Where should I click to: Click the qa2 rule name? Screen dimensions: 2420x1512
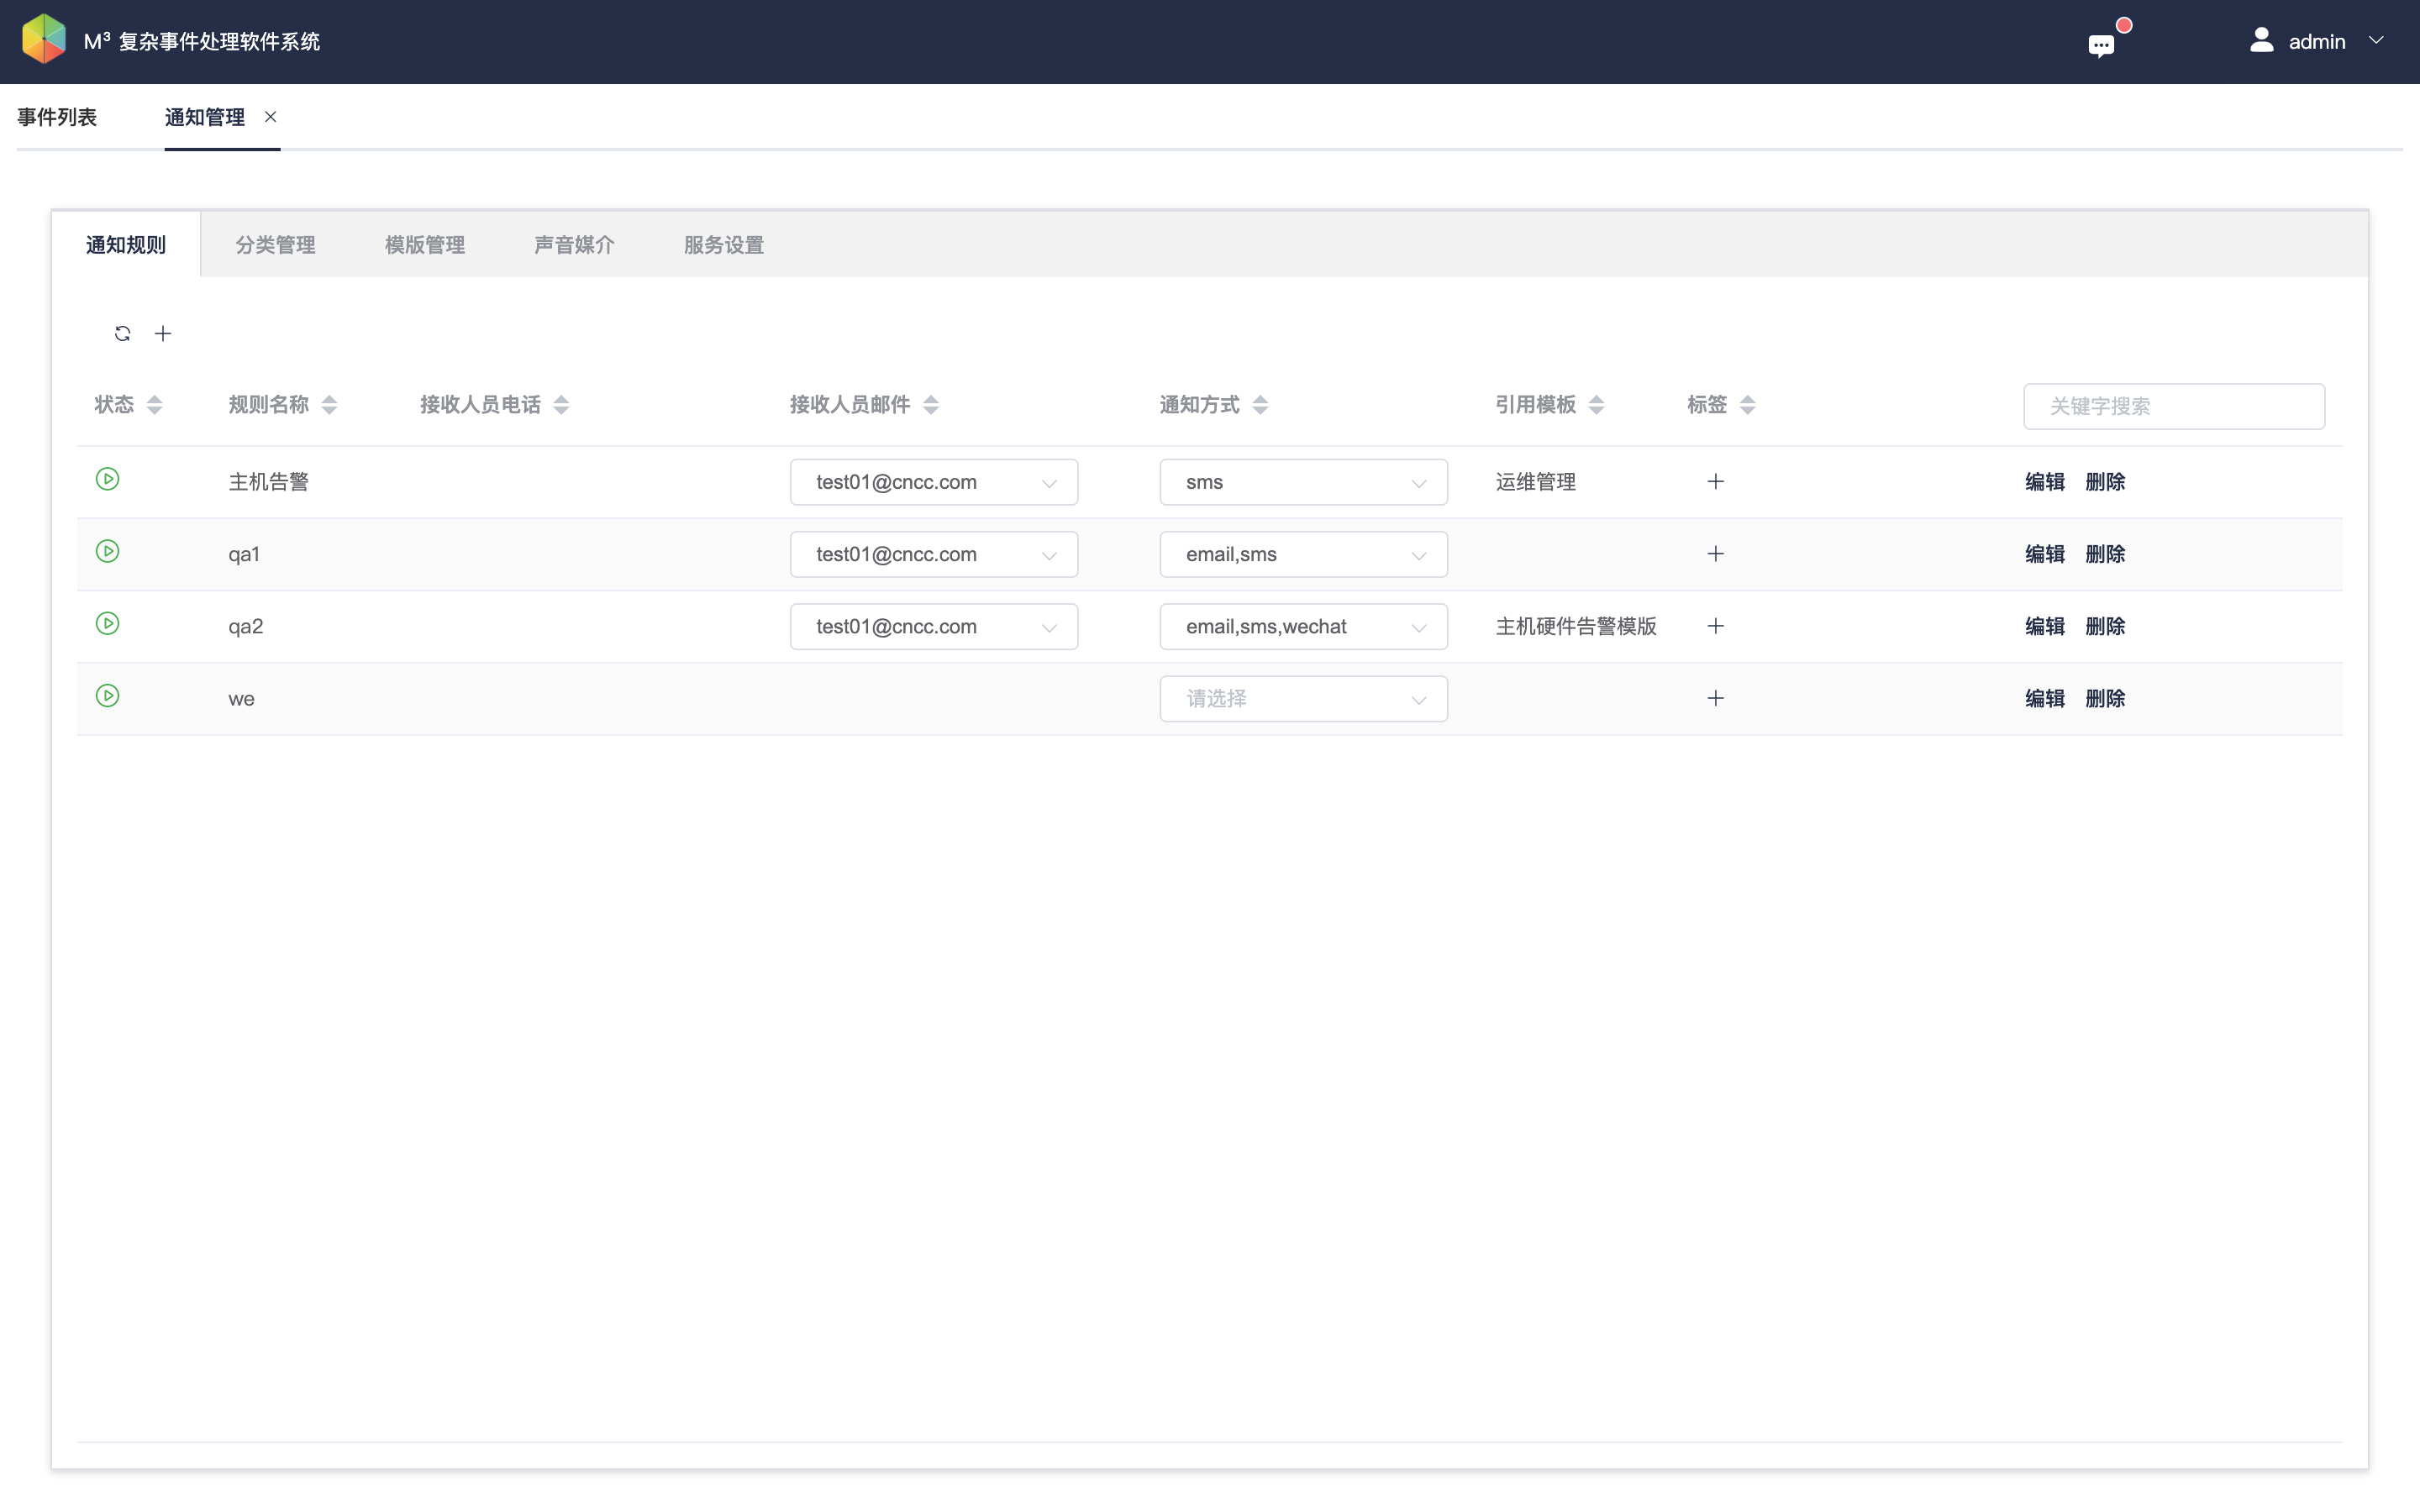(x=246, y=626)
